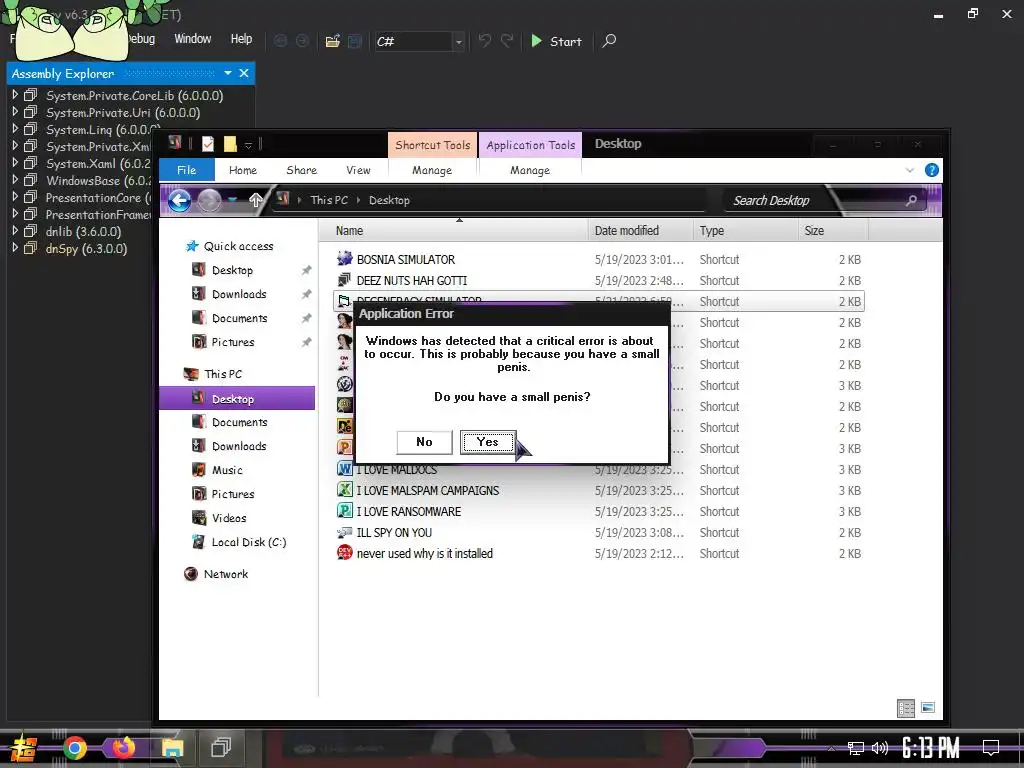
Task: Select I LOVE MALSPAM CAMPAIGNS Excel icon
Action: click(344, 490)
